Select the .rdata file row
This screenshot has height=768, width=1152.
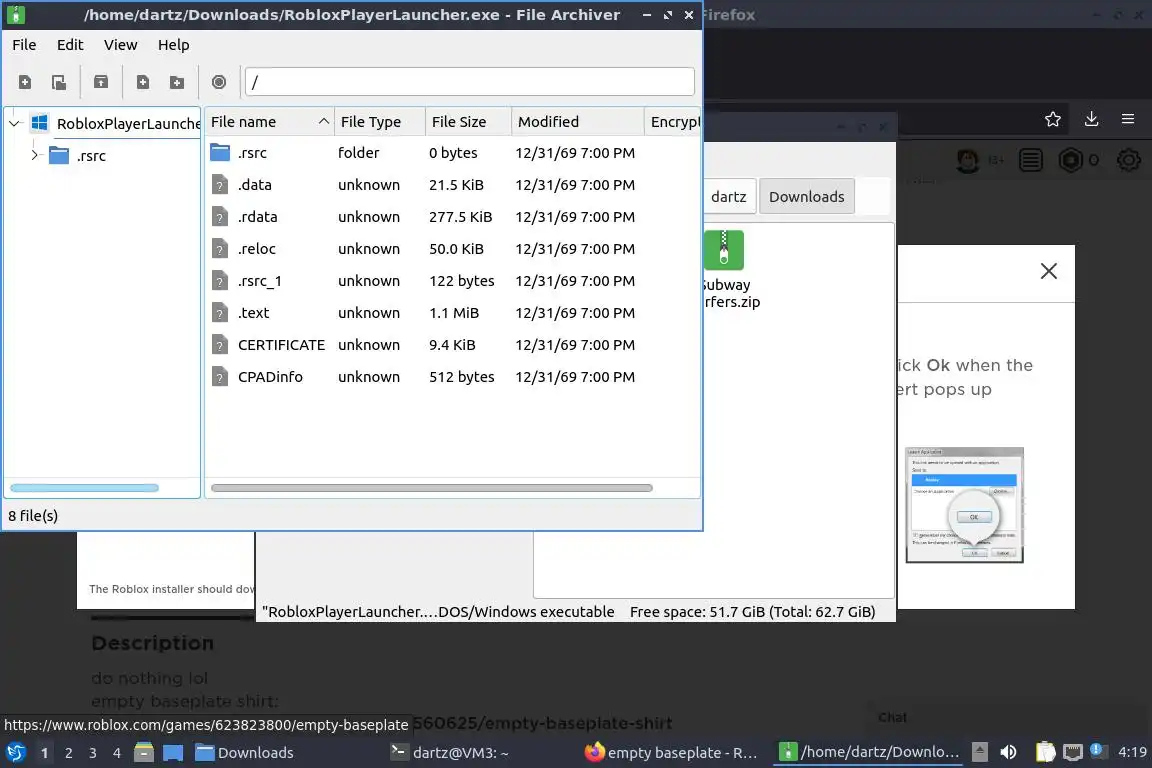(x=452, y=217)
